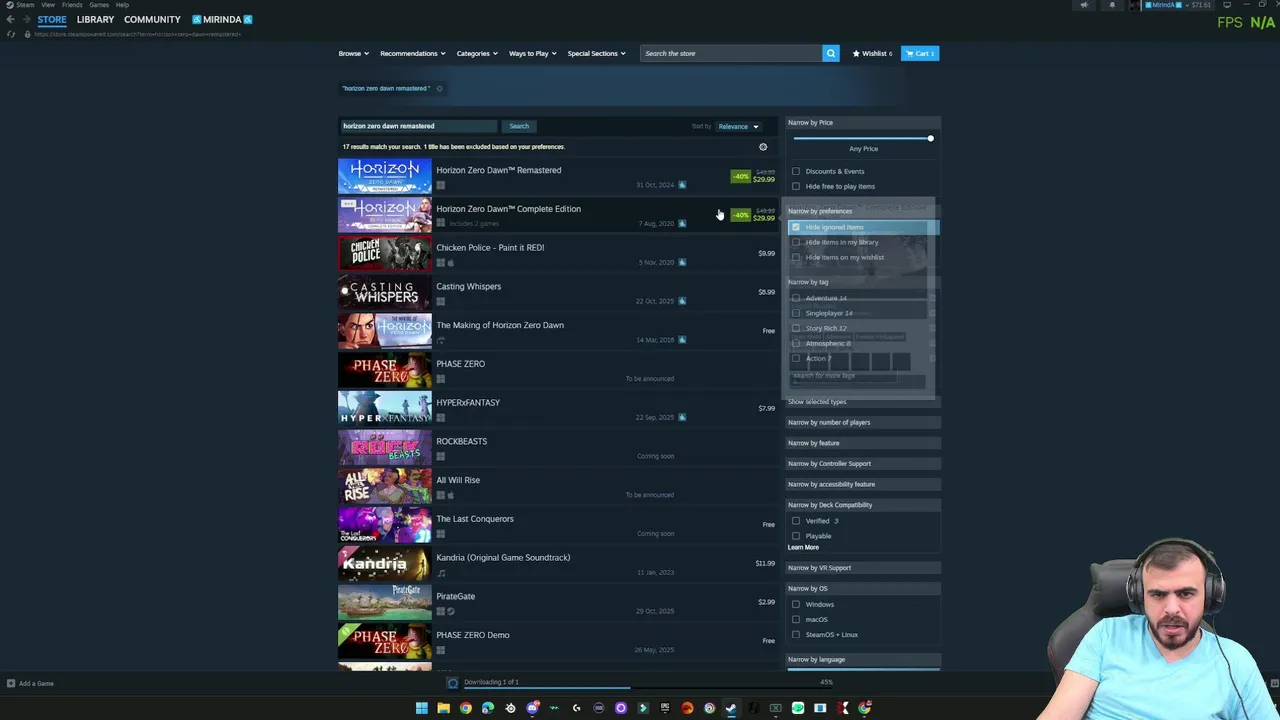Open Horizon Zero Dawn Remastered result
1280x720 pixels.
pyautogui.click(x=556, y=176)
